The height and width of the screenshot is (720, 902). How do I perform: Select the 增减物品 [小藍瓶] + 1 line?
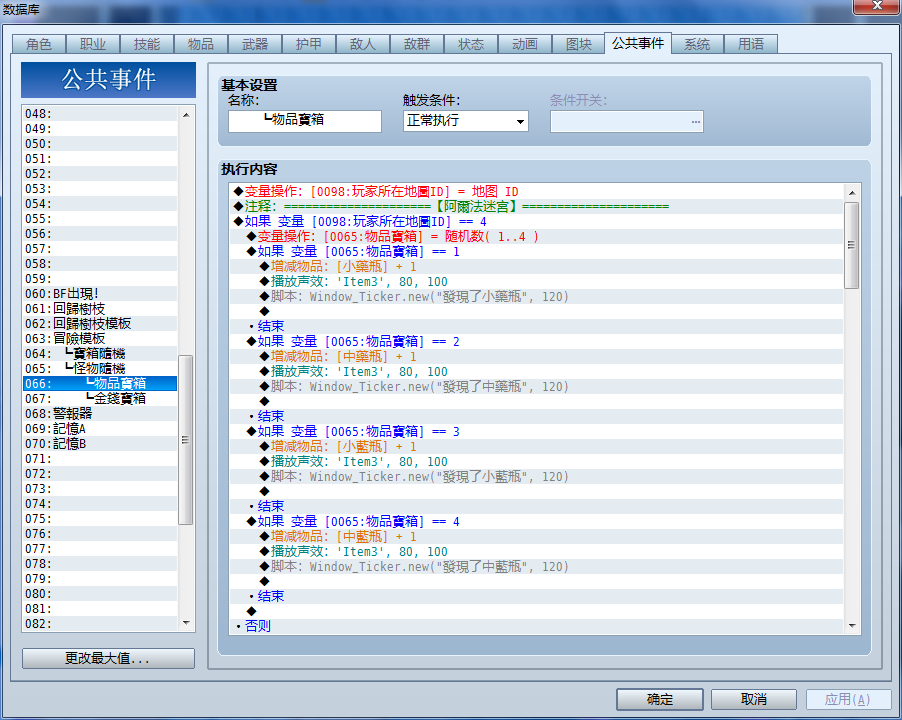tap(537, 446)
